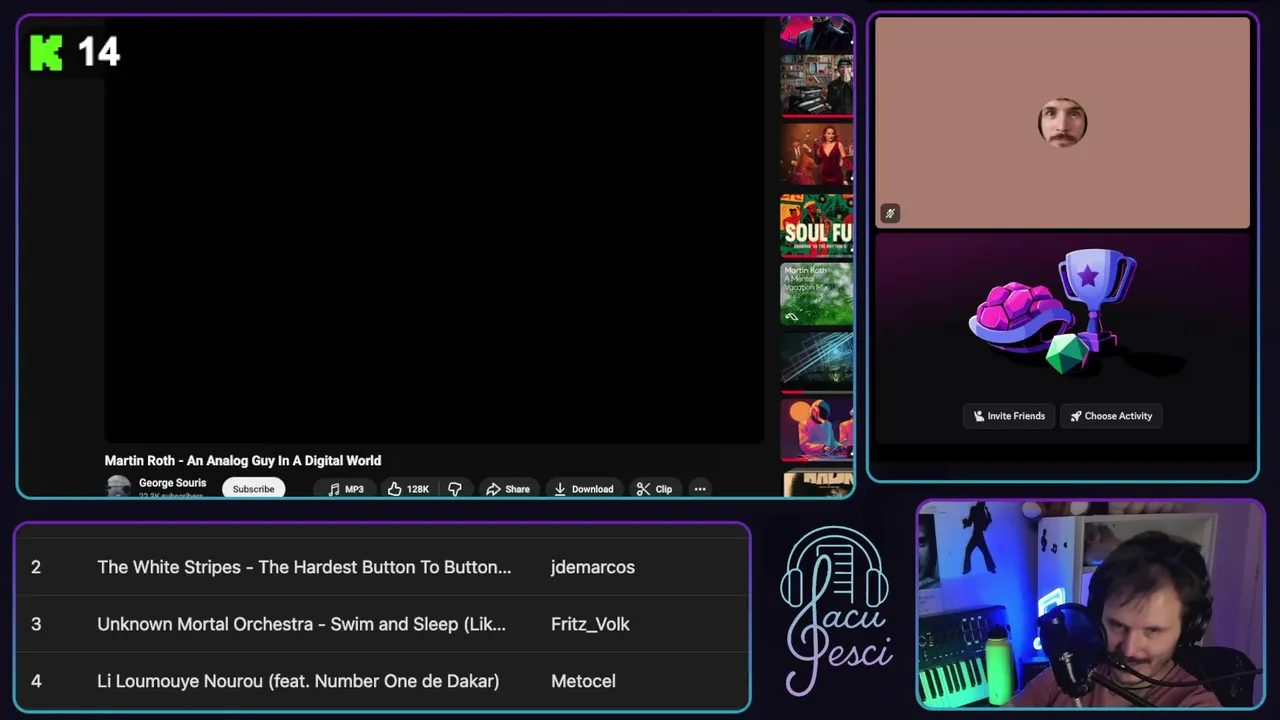Select the Li Loumouye Nourou queue row
Image resolution: width=1280 pixels, height=720 pixels.
pyautogui.click(x=382, y=681)
